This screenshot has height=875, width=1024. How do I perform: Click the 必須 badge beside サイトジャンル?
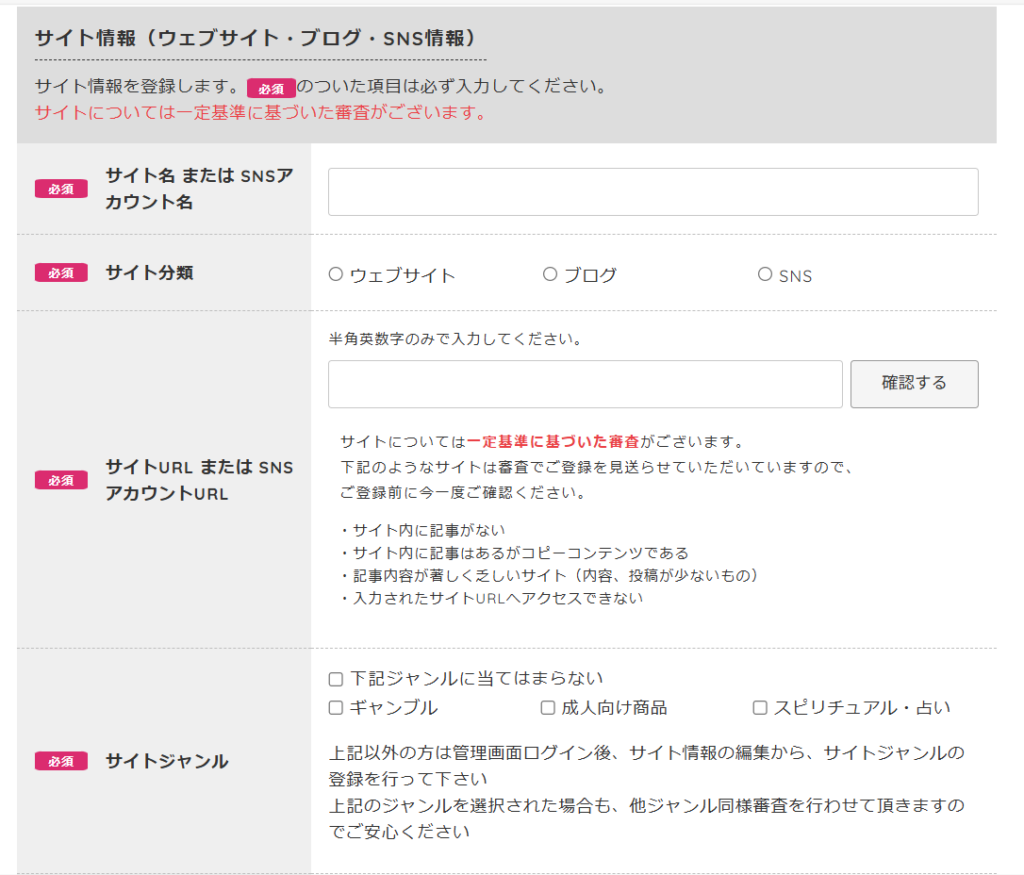point(61,762)
